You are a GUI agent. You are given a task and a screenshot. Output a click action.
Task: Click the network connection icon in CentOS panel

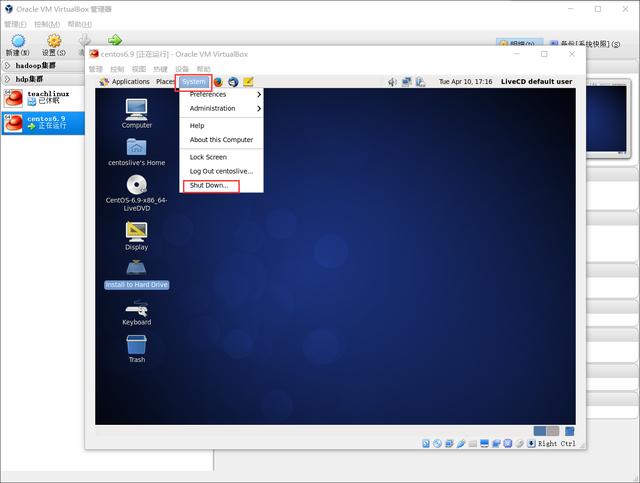coord(407,82)
